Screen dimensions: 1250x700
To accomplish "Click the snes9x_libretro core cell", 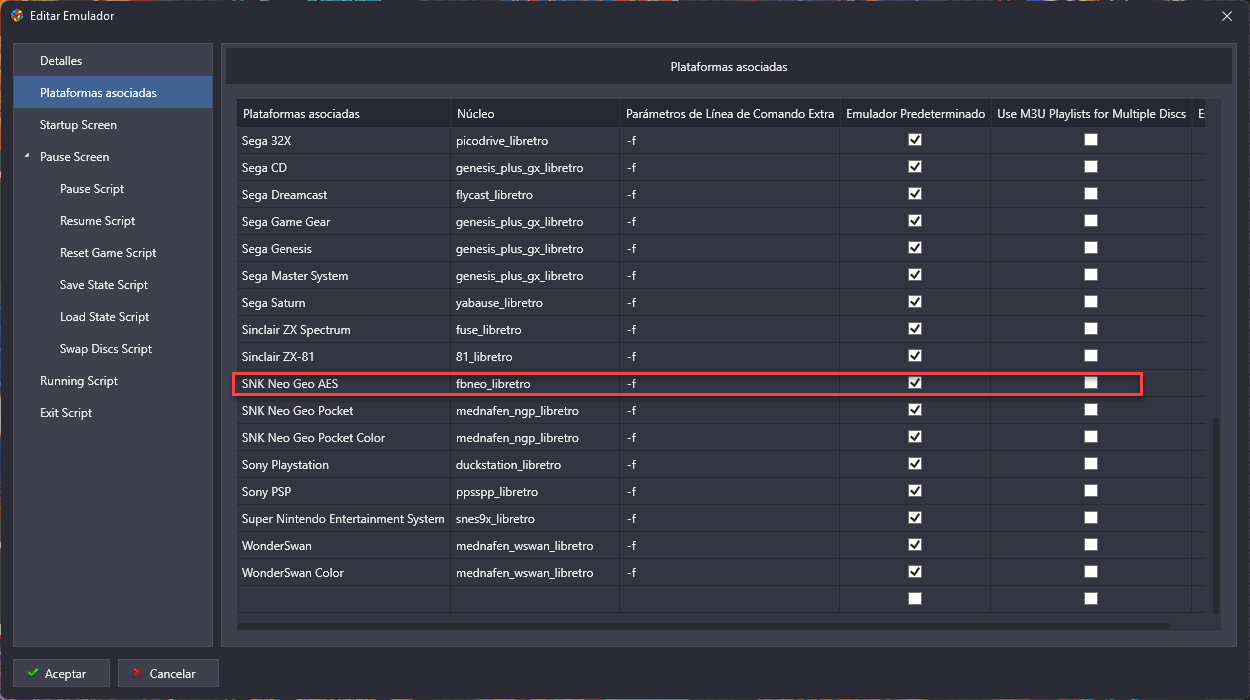I will (x=535, y=518).
